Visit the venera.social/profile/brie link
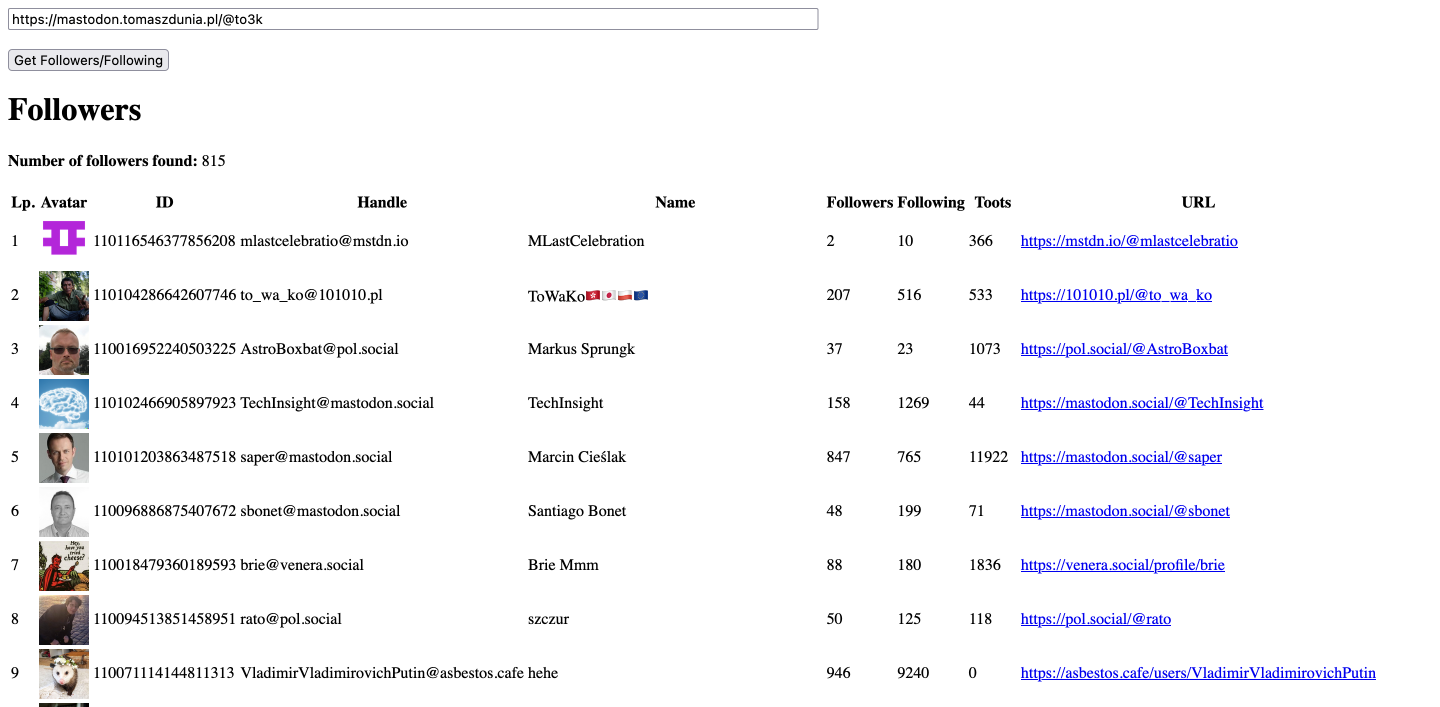This screenshot has height=707, width=1440. (x=1122, y=565)
